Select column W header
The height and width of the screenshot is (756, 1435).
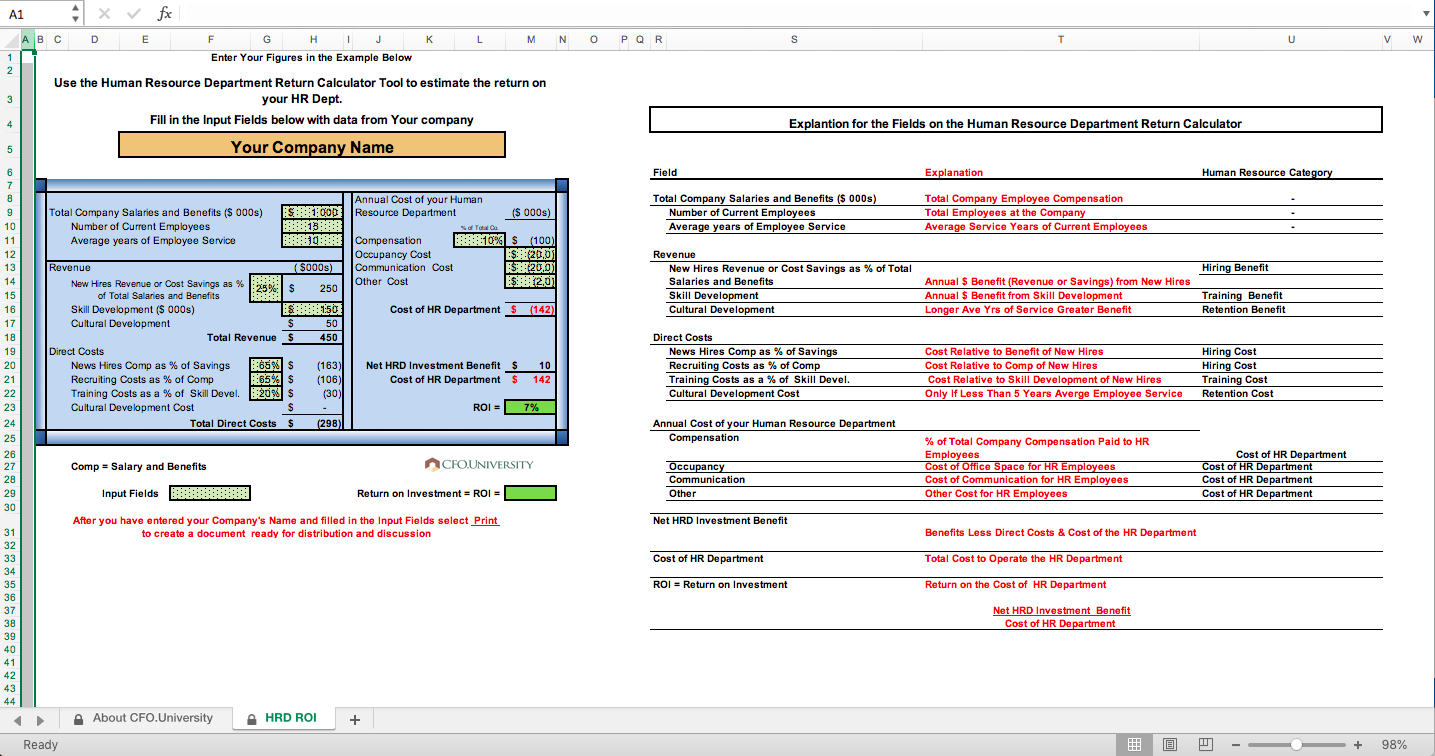tap(1417, 40)
